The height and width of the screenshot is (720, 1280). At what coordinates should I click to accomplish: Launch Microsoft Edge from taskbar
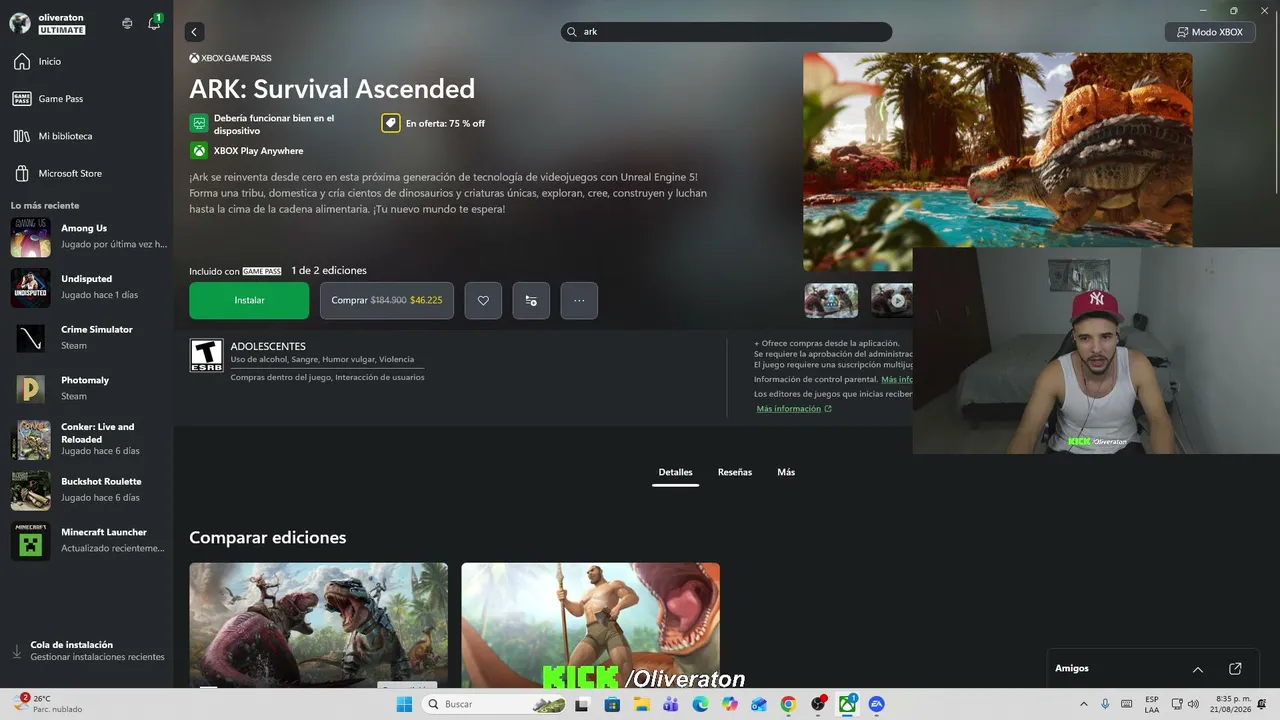[700, 704]
